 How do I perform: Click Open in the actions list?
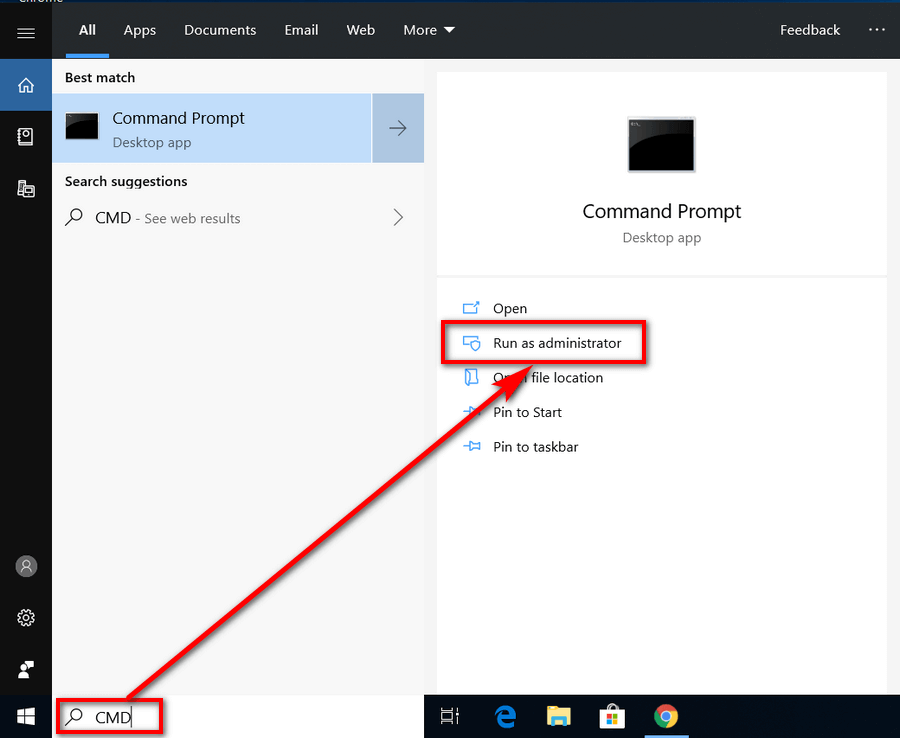[x=495, y=308]
